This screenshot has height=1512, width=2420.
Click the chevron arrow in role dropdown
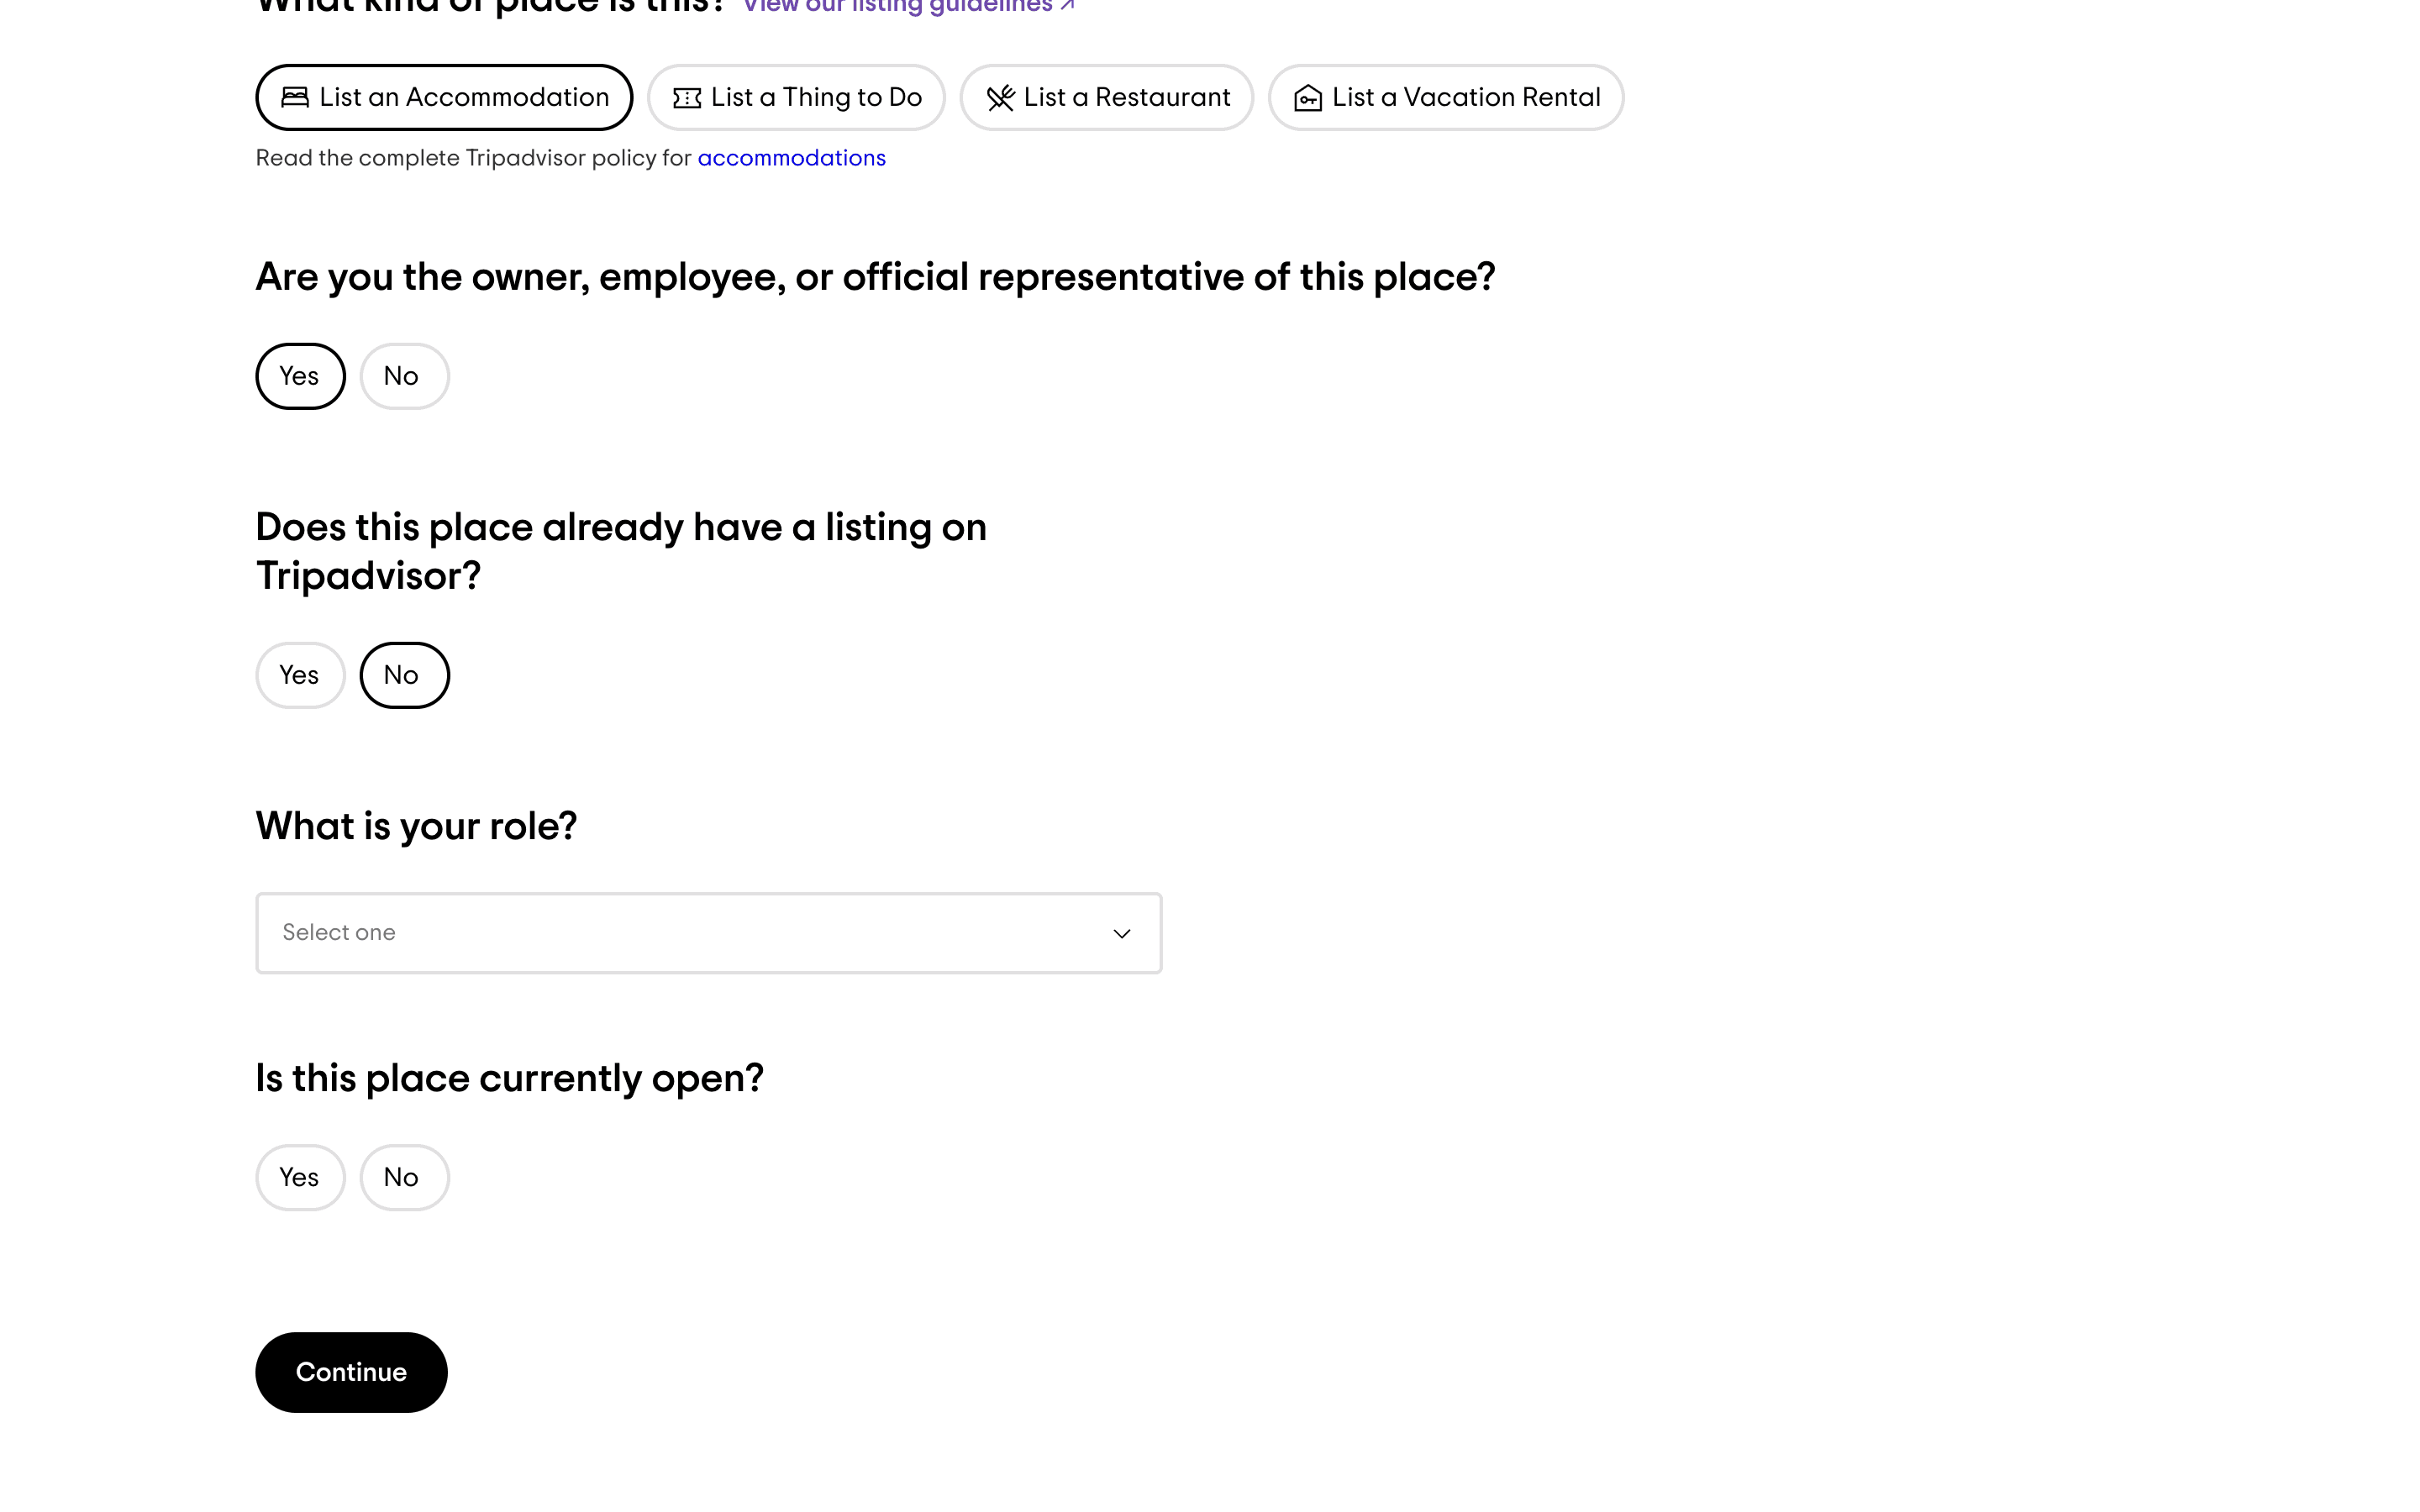[x=1122, y=933]
